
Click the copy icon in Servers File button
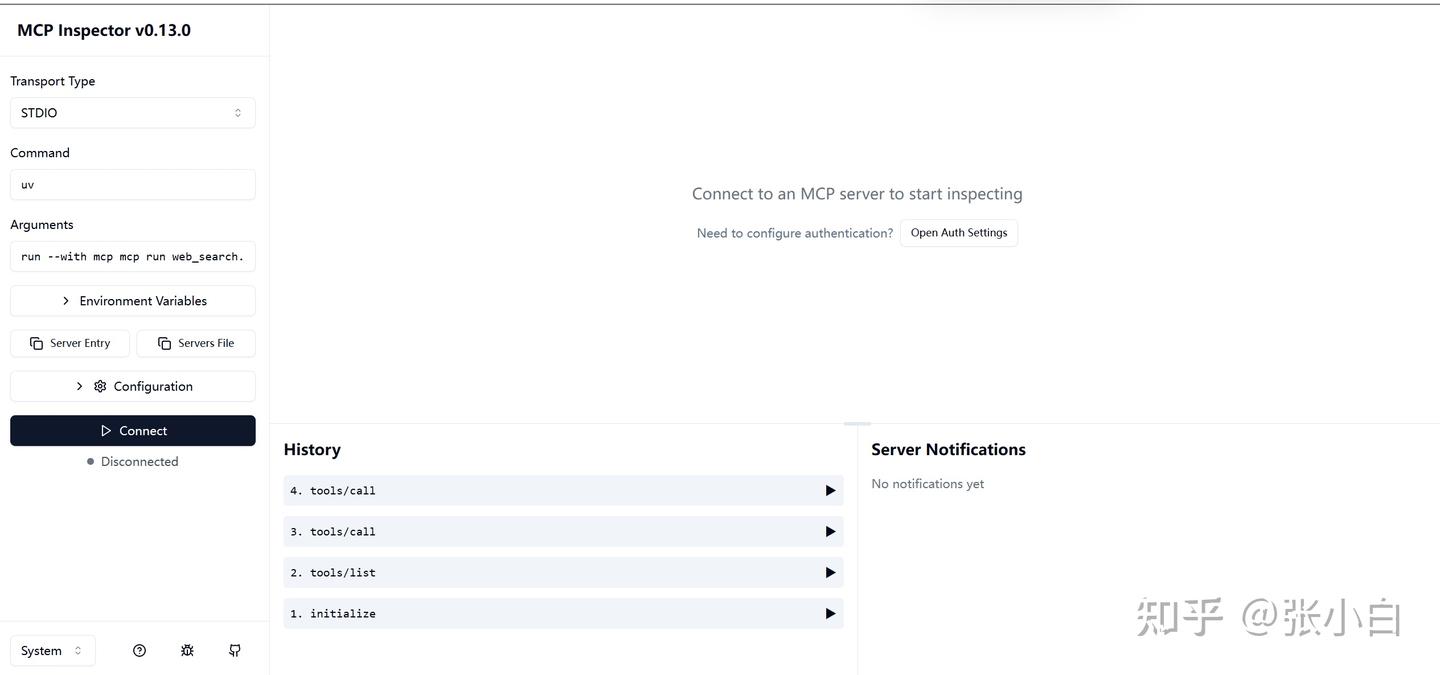(165, 343)
